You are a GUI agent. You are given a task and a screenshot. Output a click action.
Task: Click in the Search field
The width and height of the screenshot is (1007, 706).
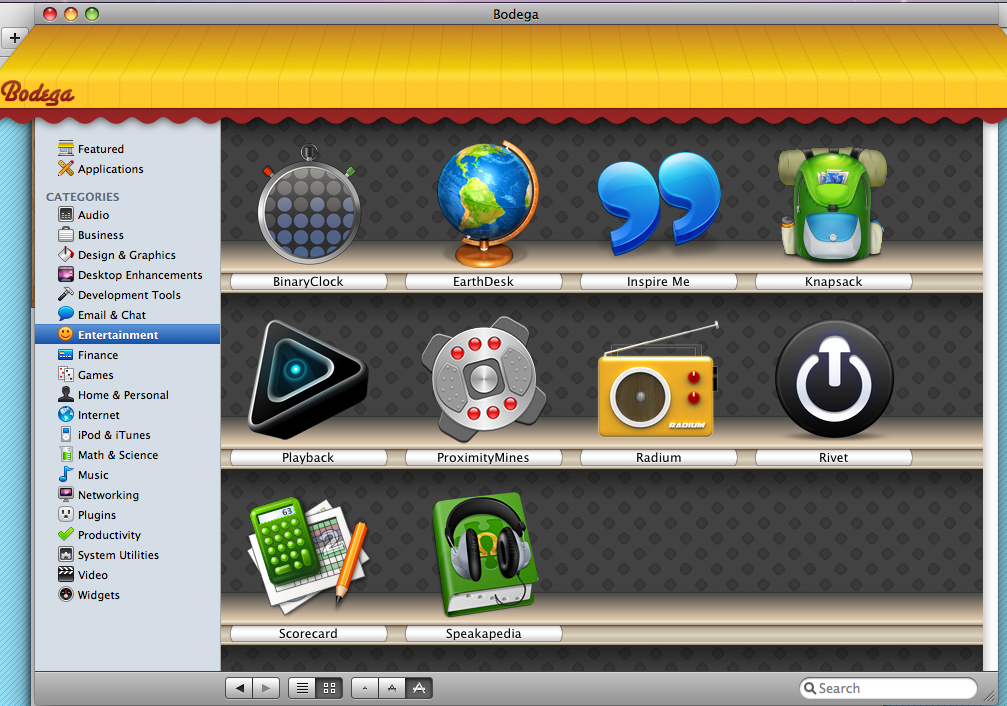click(x=888, y=688)
